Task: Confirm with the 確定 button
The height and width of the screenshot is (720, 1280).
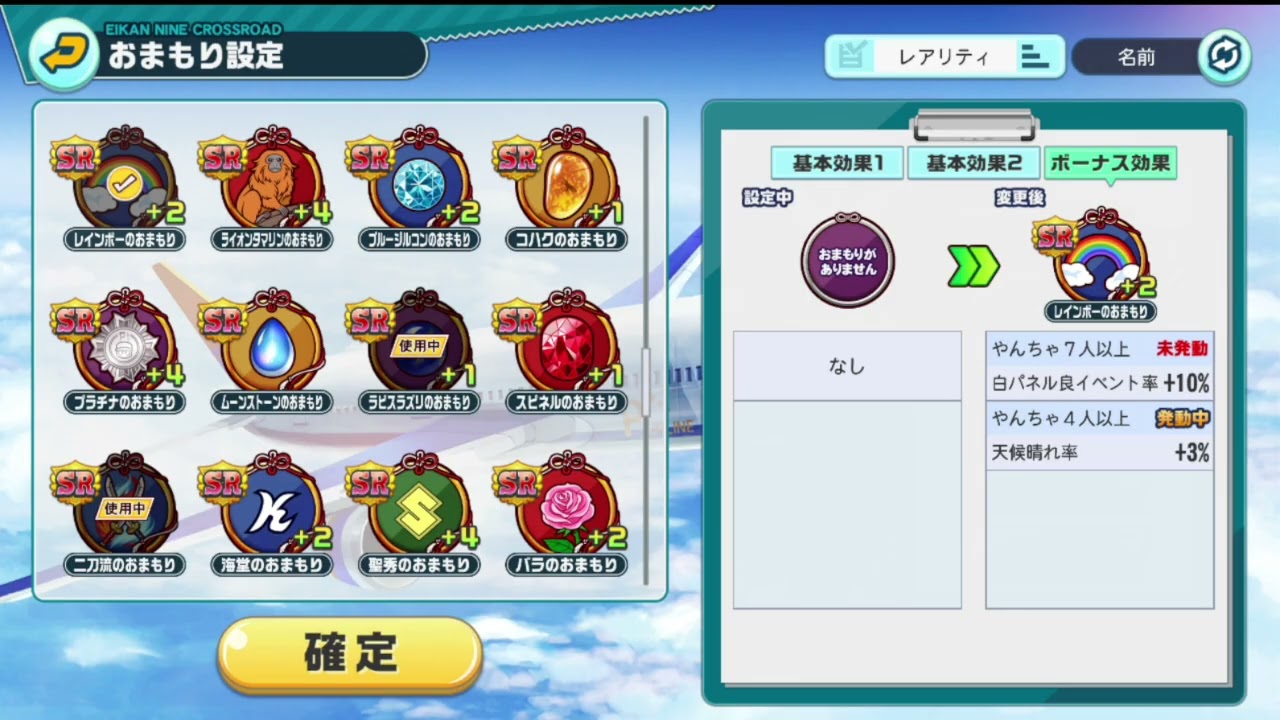Action: [x=350, y=654]
